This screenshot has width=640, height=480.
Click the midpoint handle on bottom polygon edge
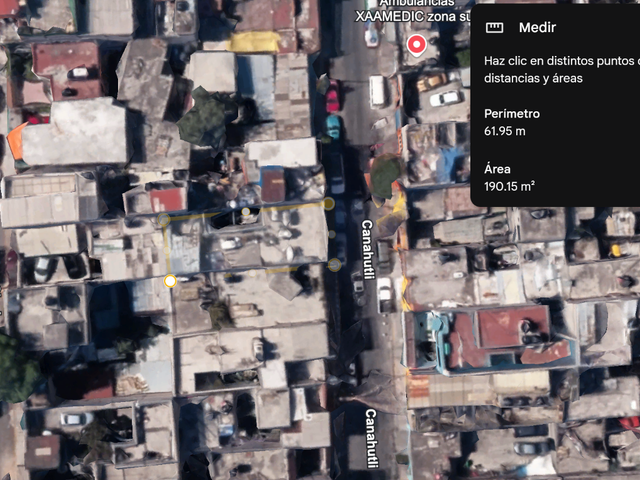click(x=253, y=273)
